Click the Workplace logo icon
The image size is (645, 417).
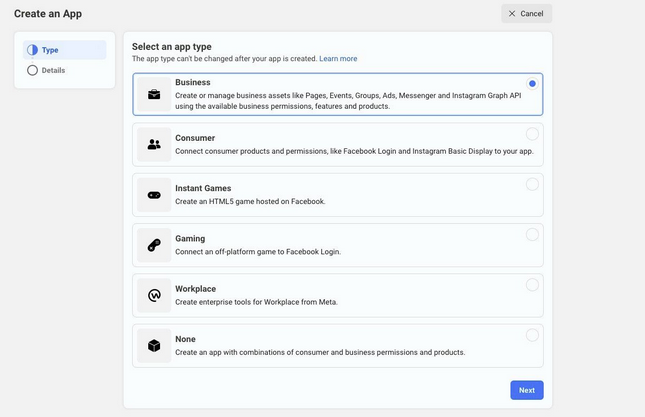(x=154, y=295)
